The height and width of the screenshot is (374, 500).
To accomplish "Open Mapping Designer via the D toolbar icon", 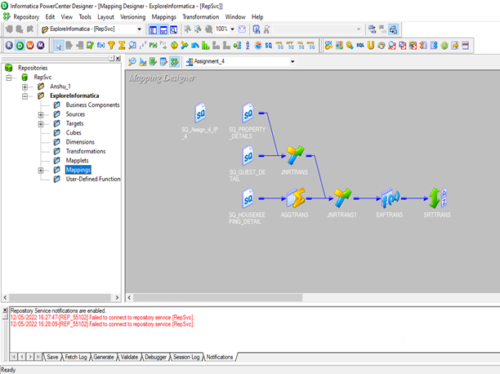I will [20, 45].
